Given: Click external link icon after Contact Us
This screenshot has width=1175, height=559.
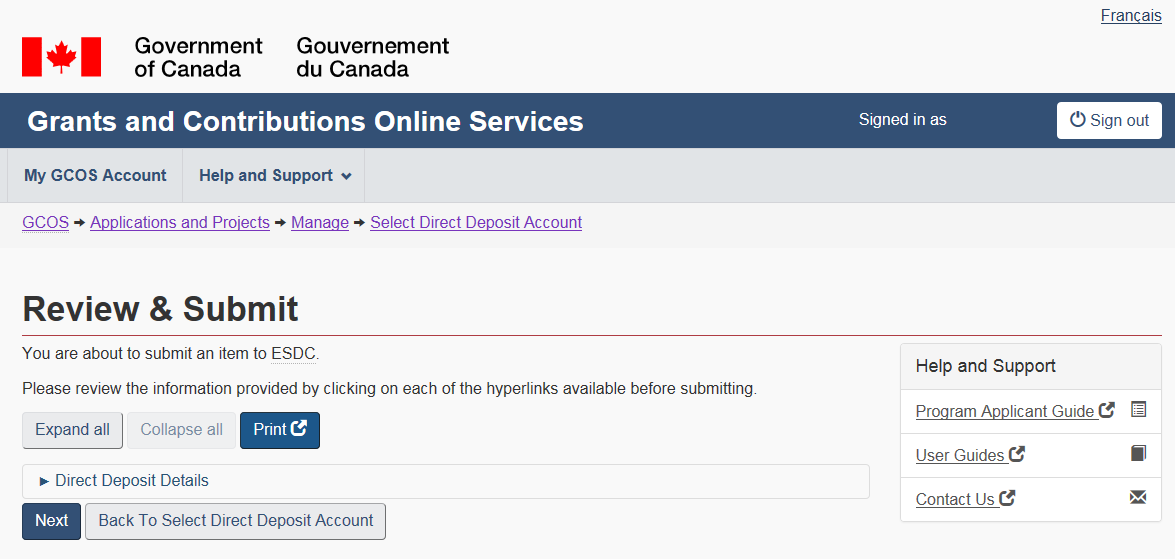Looking at the screenshot, I should click(x=1007, y=498).
